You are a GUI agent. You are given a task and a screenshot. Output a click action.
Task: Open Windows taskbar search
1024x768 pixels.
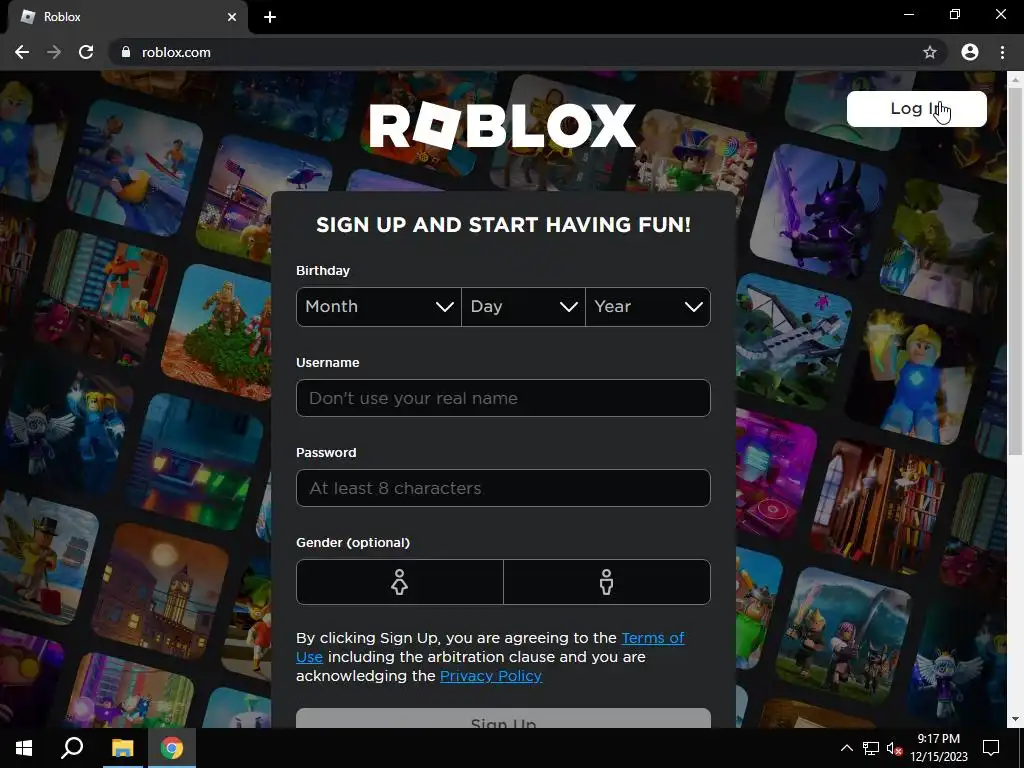[72, 748]
